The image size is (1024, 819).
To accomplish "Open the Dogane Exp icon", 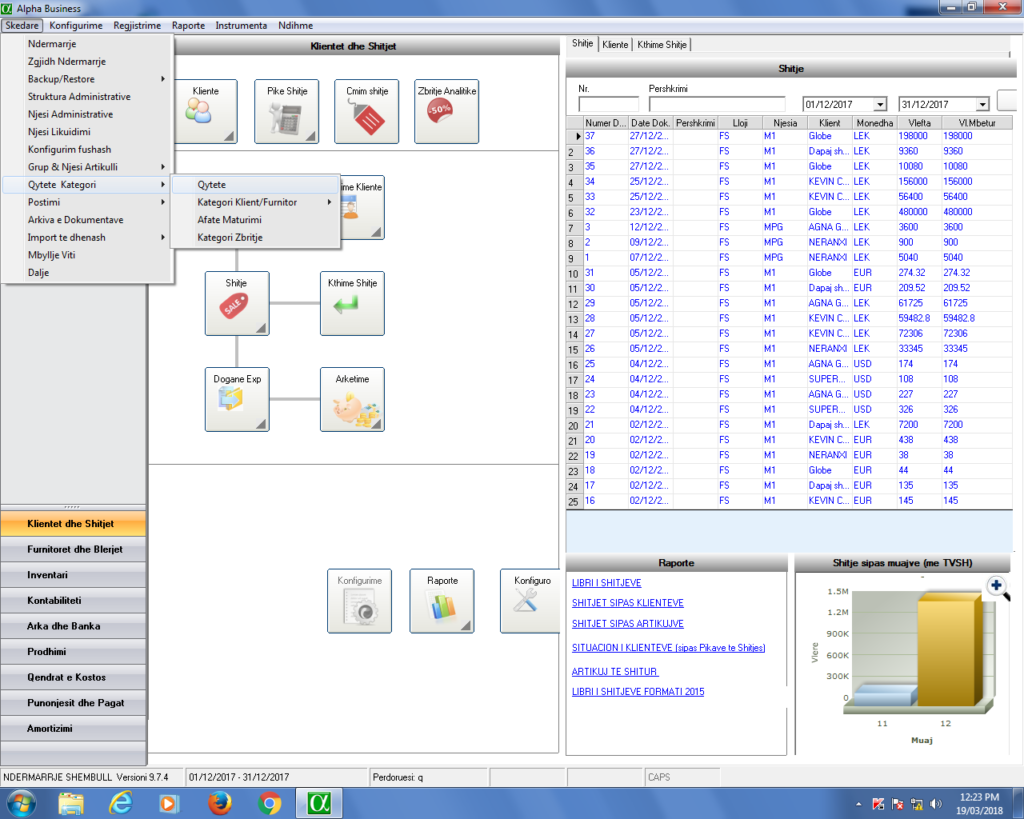I will (x=237, y=399).
